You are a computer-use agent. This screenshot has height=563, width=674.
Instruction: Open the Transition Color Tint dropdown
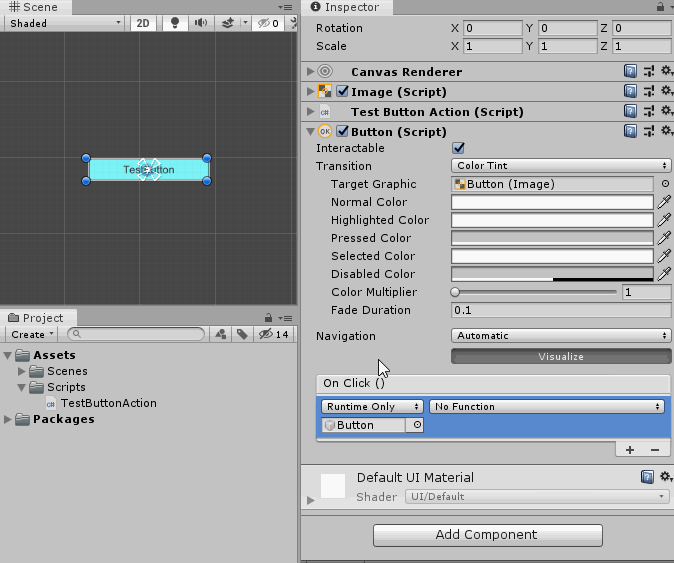pos(561,166)
